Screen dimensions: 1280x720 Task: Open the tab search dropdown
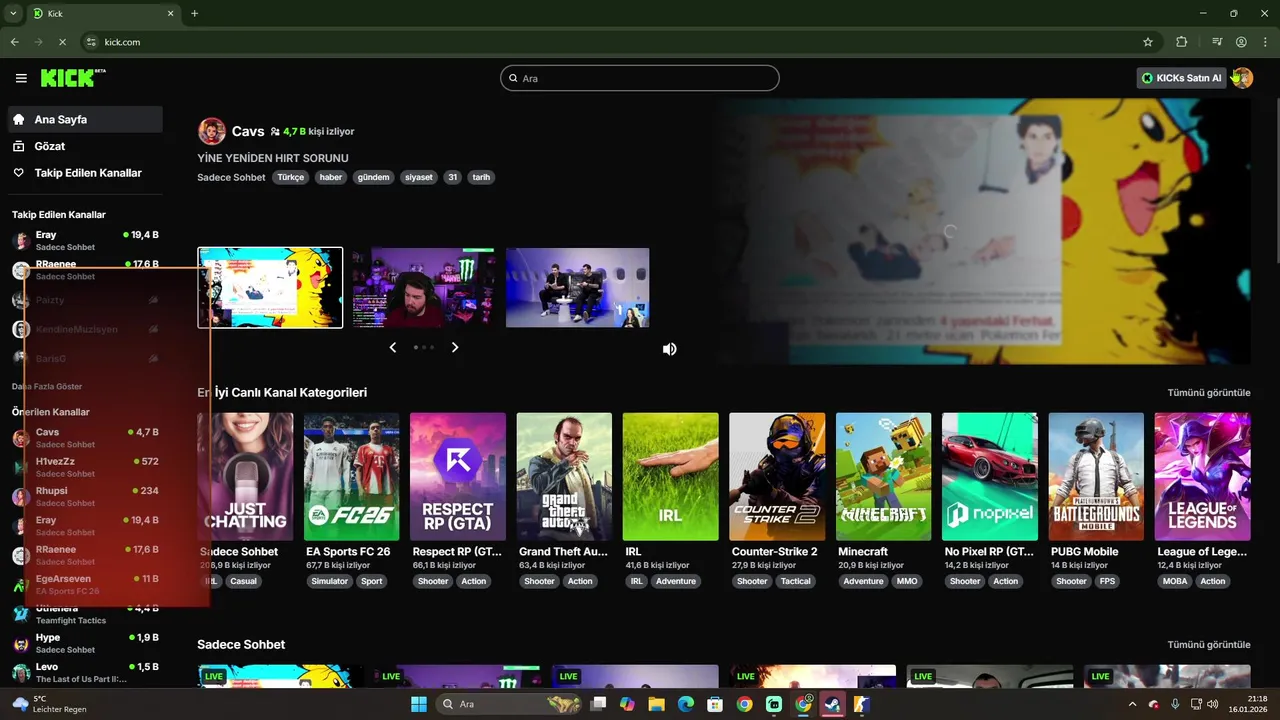[x=13, y=13]
